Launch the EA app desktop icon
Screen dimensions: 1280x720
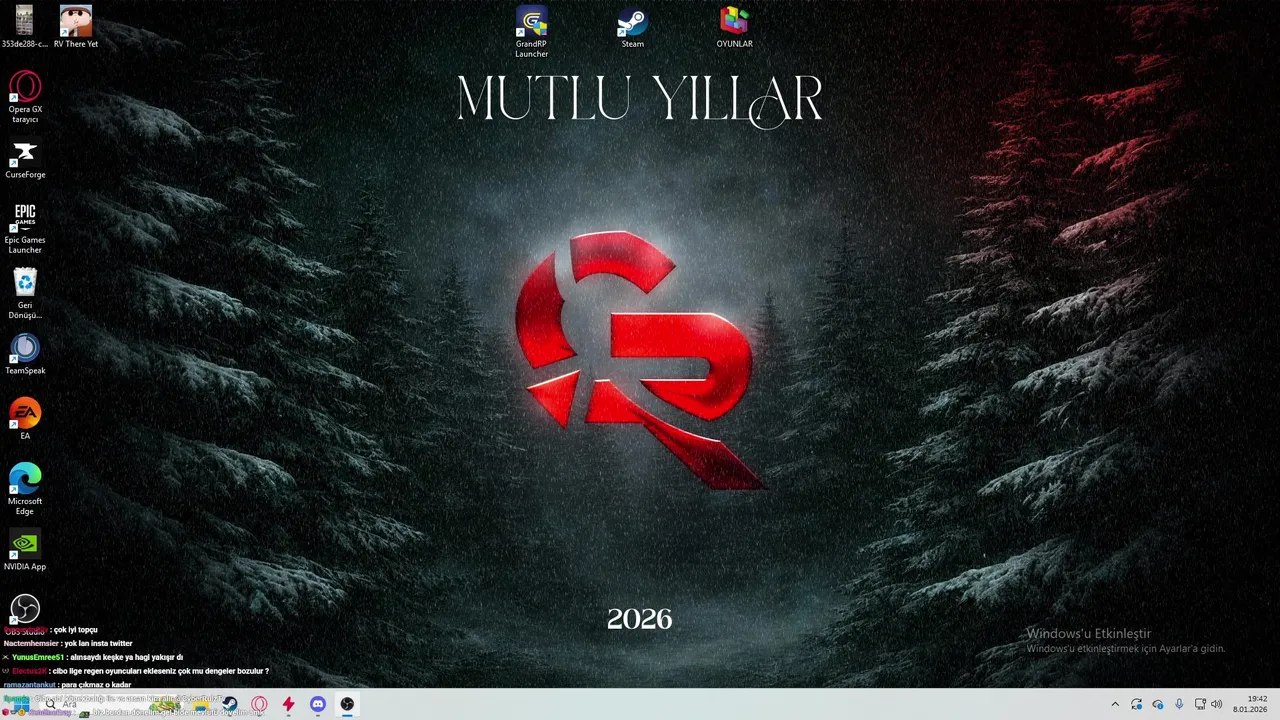pyautogui.click(x=25, y=420)
